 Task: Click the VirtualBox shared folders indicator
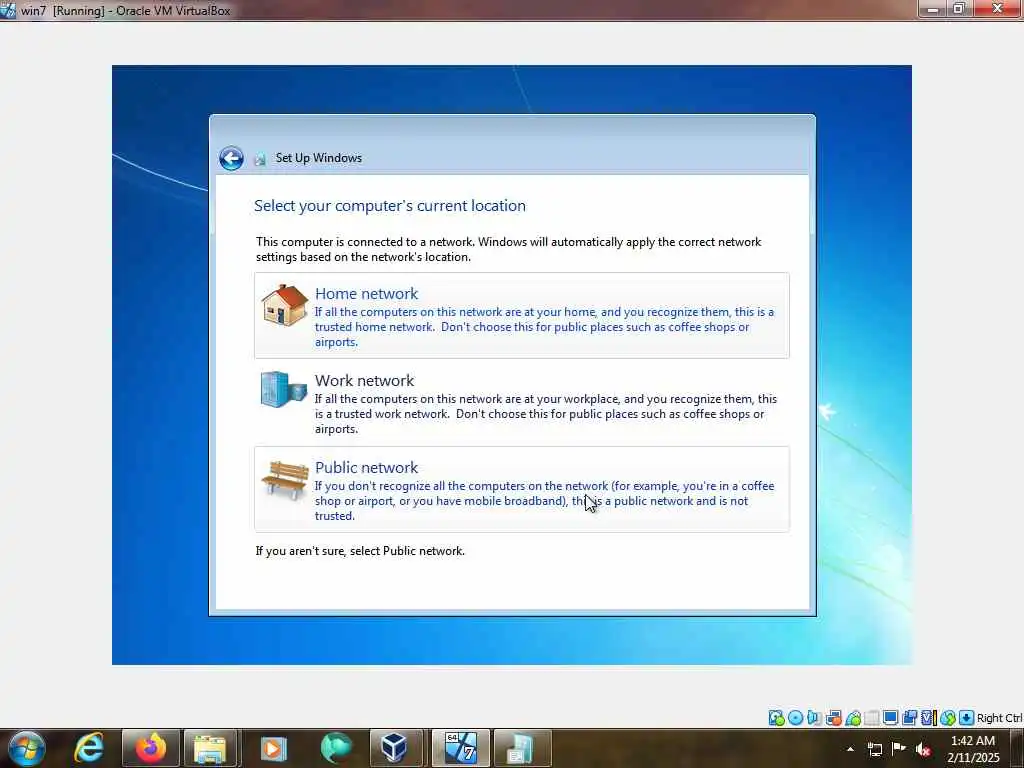(x=872, y=718)
